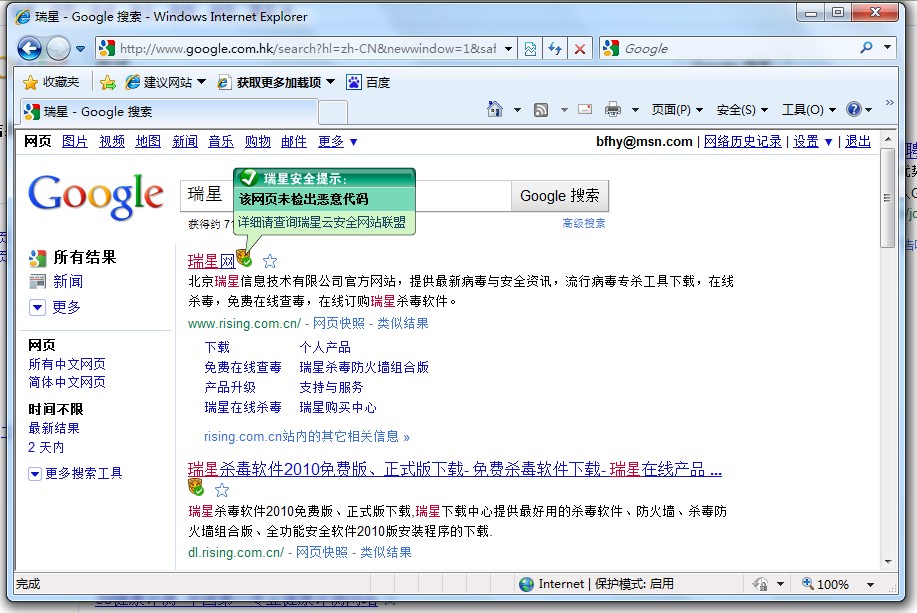Click the 高级搜索 link

pos(584,223)
